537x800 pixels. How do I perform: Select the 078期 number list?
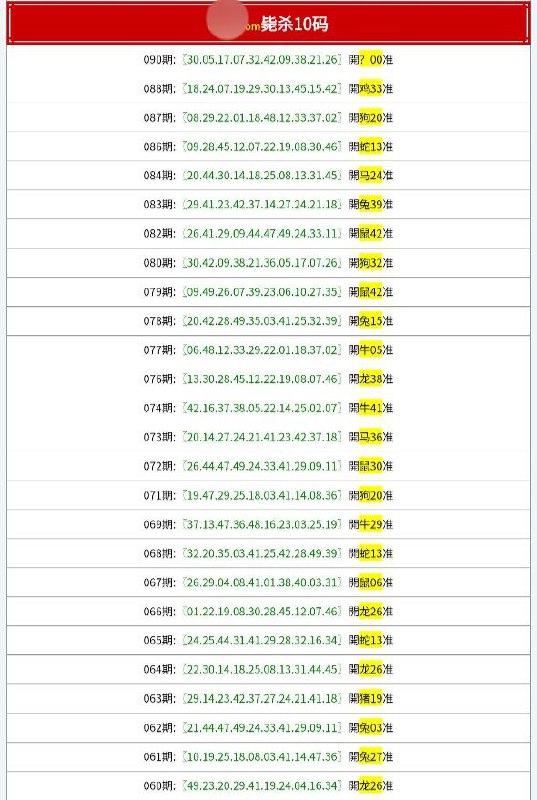tap(262, 321)
